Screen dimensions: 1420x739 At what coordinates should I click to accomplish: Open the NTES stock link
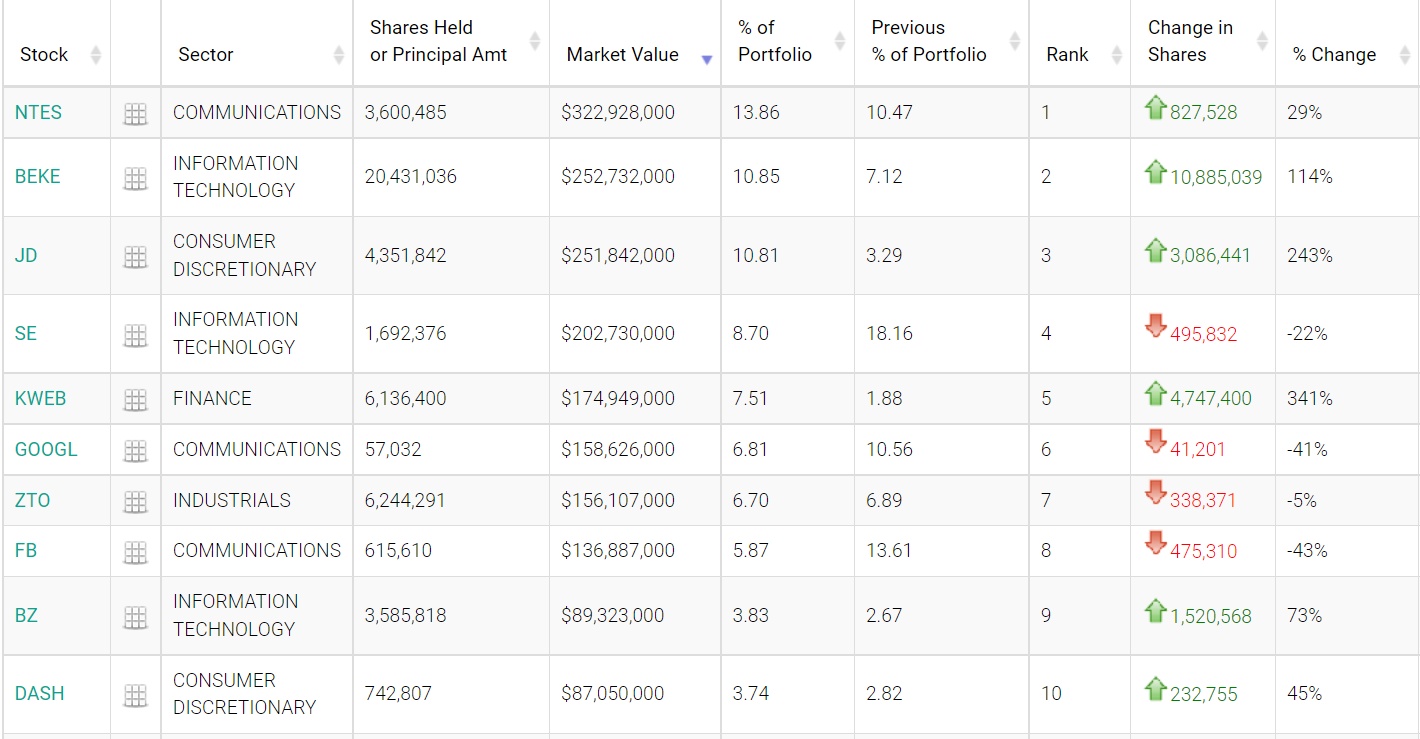[38, 113]
